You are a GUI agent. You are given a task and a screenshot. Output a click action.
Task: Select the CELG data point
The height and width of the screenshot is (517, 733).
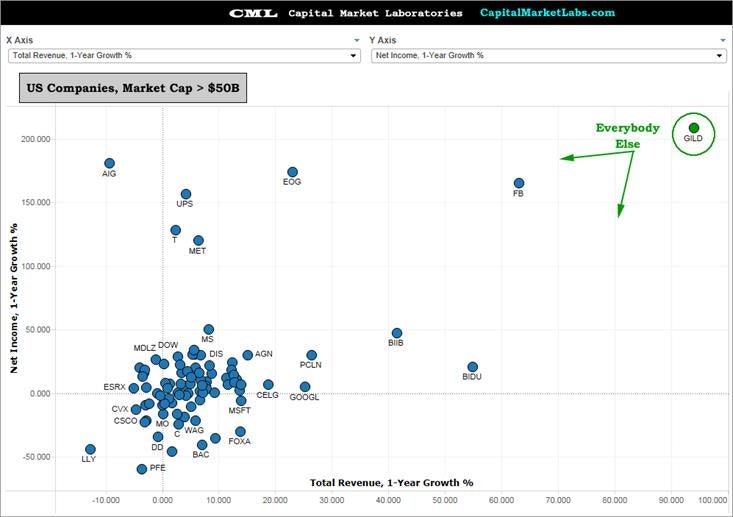click(x=268, y=385)
